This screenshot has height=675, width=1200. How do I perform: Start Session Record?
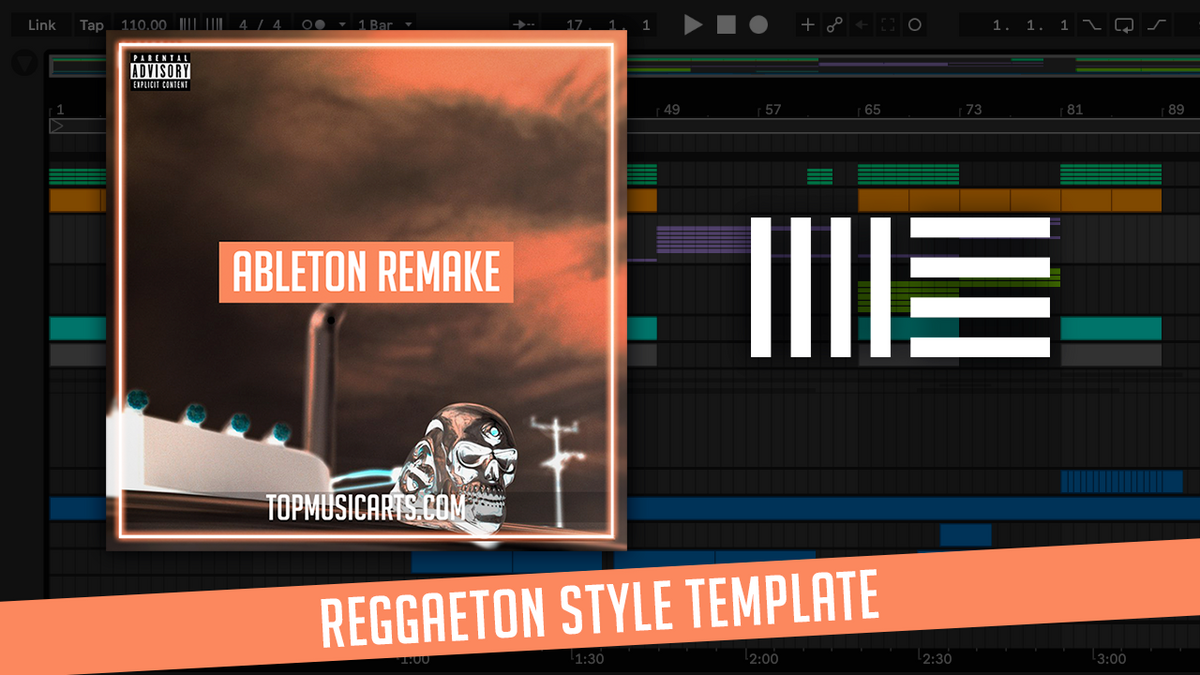click(x=915, y=24)
